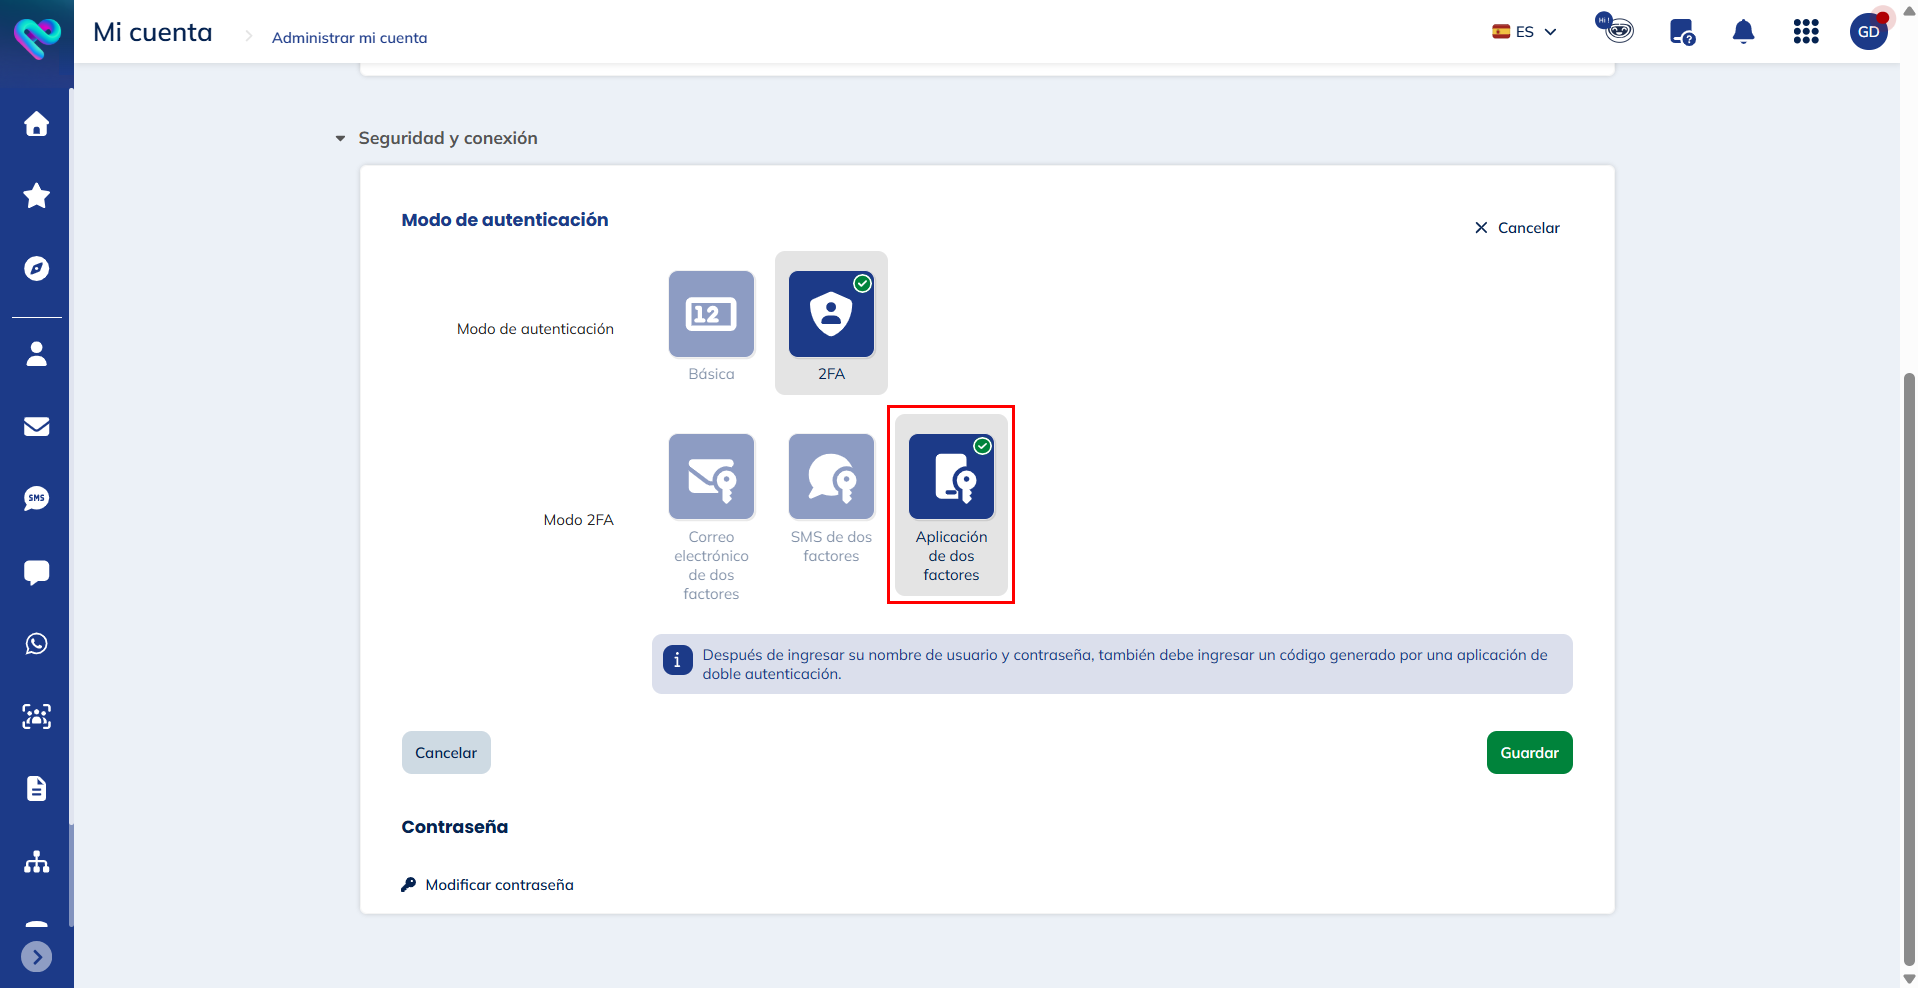Open the apps grid launcher
Viewport: 1918px width, 988px height.
(1805, 32)
